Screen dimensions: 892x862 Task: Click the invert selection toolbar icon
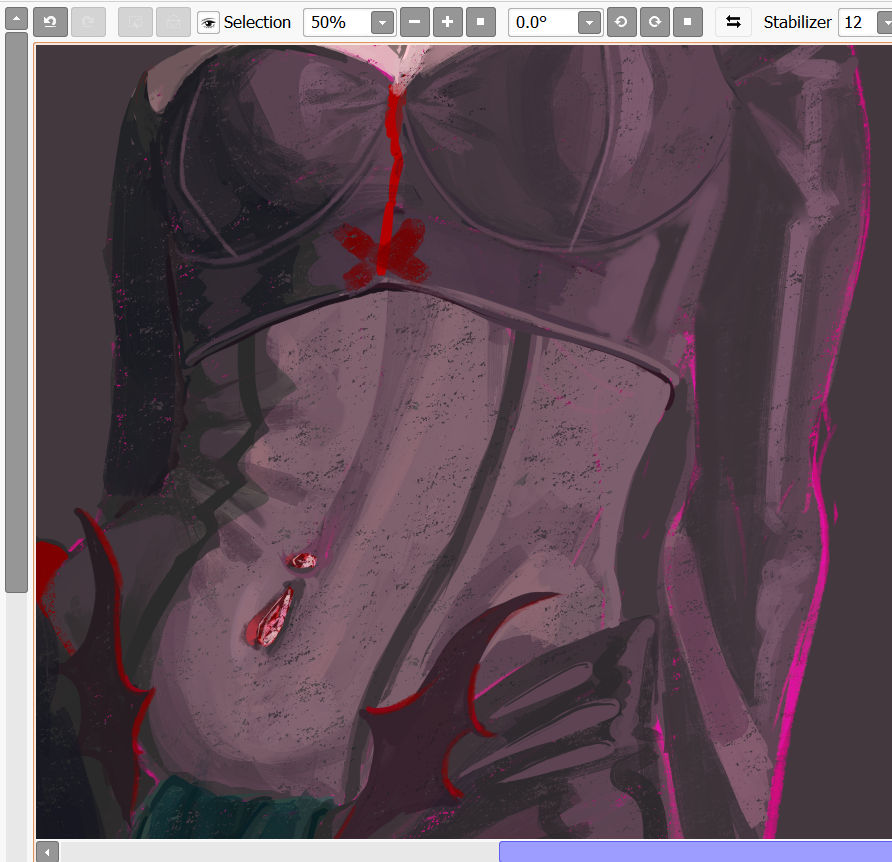point(173,22)
